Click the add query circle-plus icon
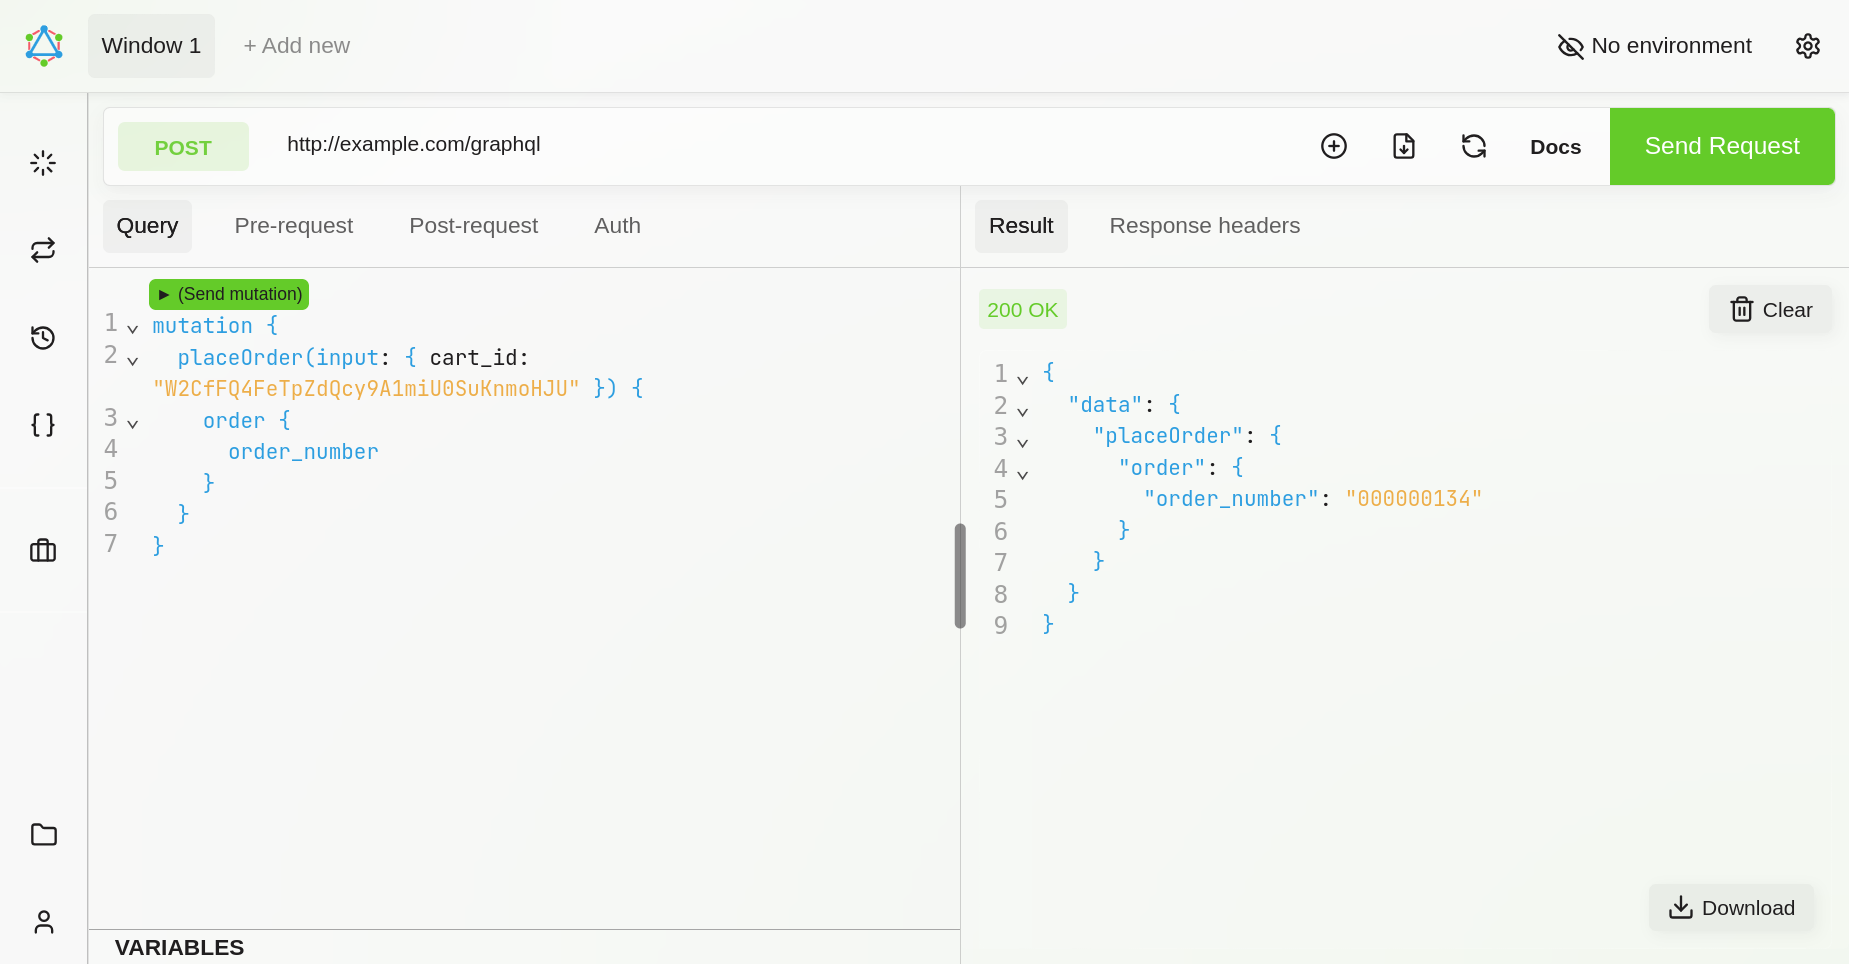 [x=1333, y=146]
